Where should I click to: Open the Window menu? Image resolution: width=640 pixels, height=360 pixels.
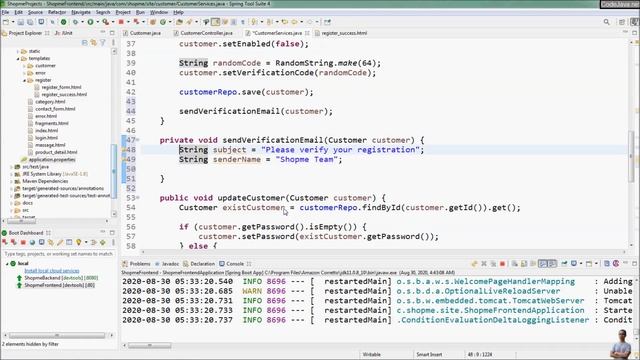coord(159,12)
